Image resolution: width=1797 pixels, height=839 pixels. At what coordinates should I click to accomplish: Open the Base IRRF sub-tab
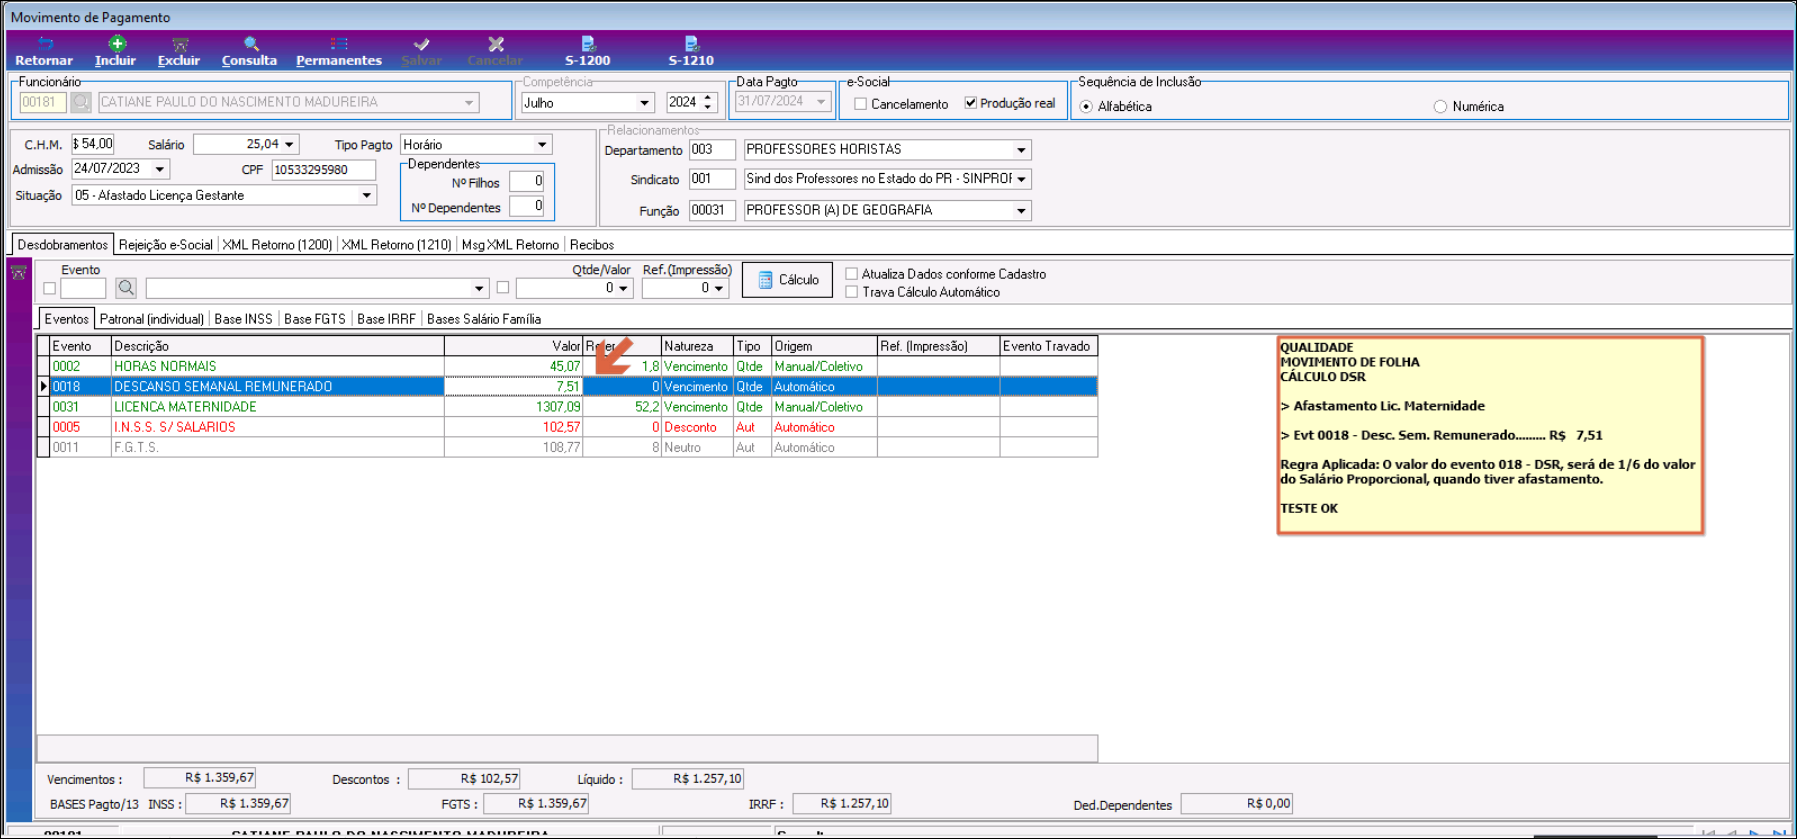coord(386,319)
